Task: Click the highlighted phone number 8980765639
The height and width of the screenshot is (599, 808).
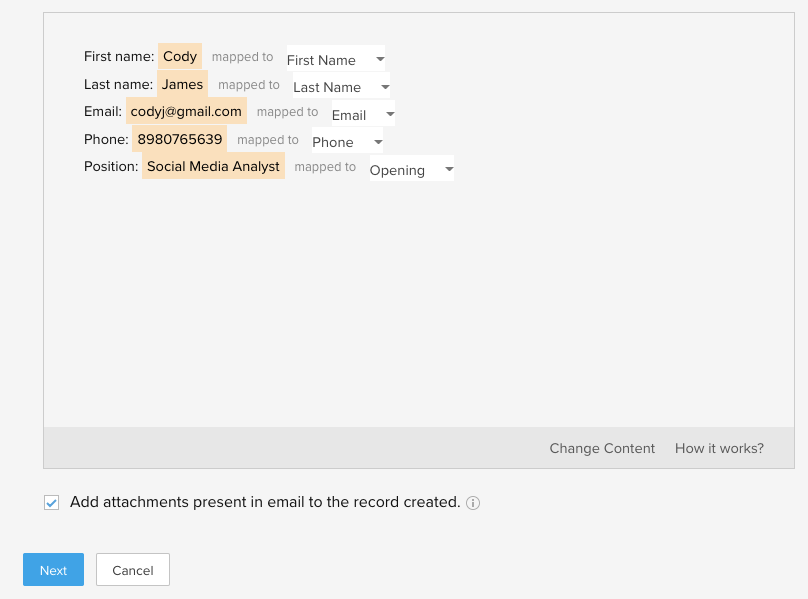Action: [x=180, y=139]
